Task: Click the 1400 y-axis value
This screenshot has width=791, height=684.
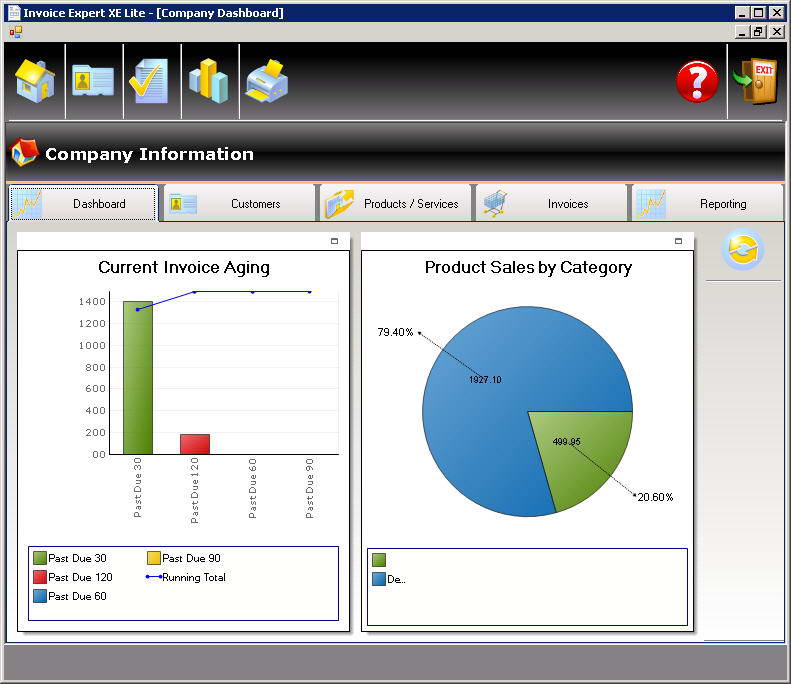Action: click(x=92, y=301)
